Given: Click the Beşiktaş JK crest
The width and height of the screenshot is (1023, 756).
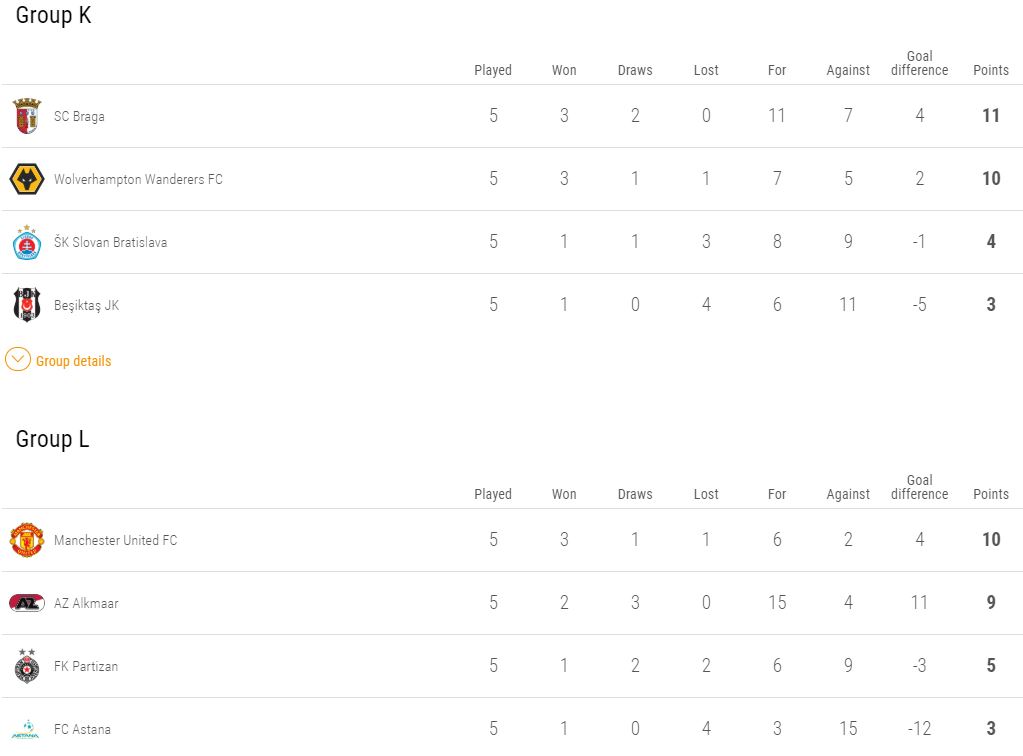Looking at the screenshot, I should tap(27, 305).
